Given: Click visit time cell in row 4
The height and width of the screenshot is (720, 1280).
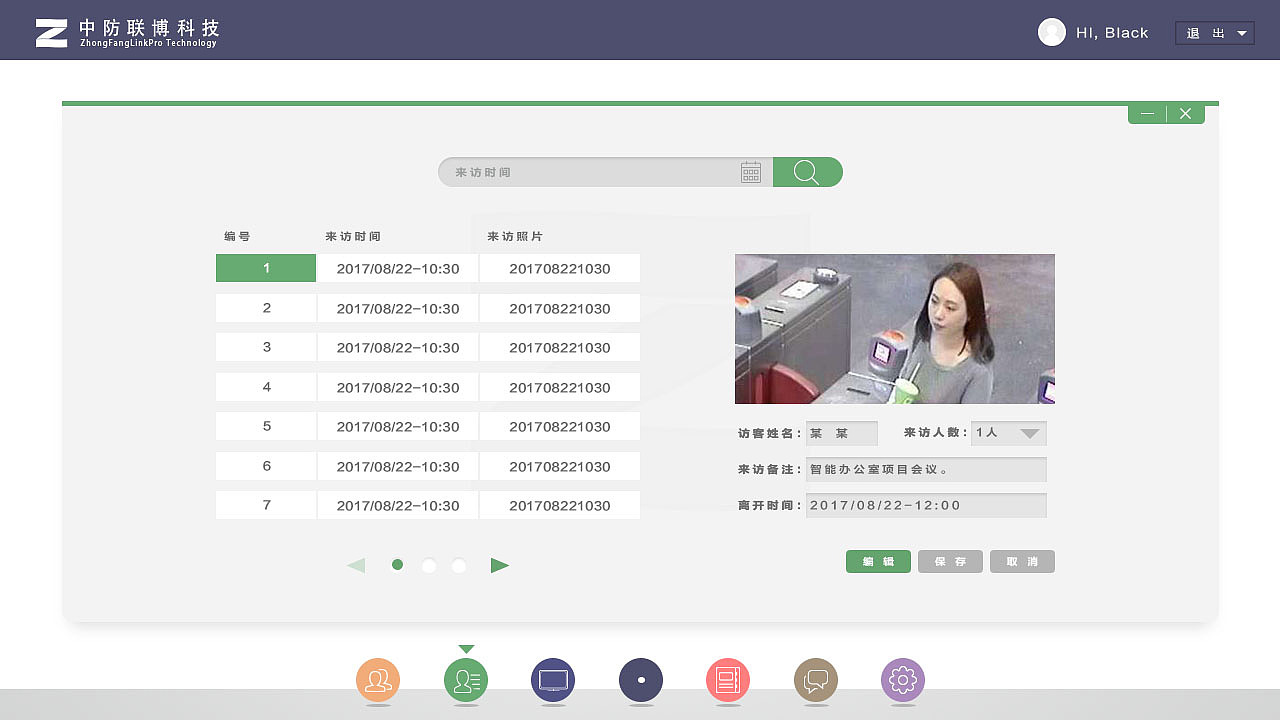Looking at the screenshot, I should (x=398, y=387).
